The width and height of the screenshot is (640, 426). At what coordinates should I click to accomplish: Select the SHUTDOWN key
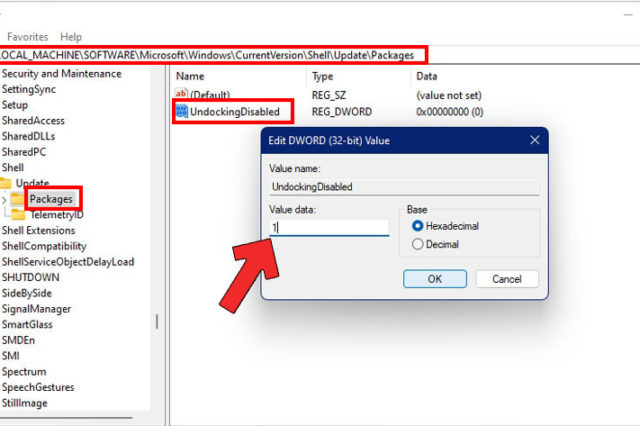[x=31, y=277]
